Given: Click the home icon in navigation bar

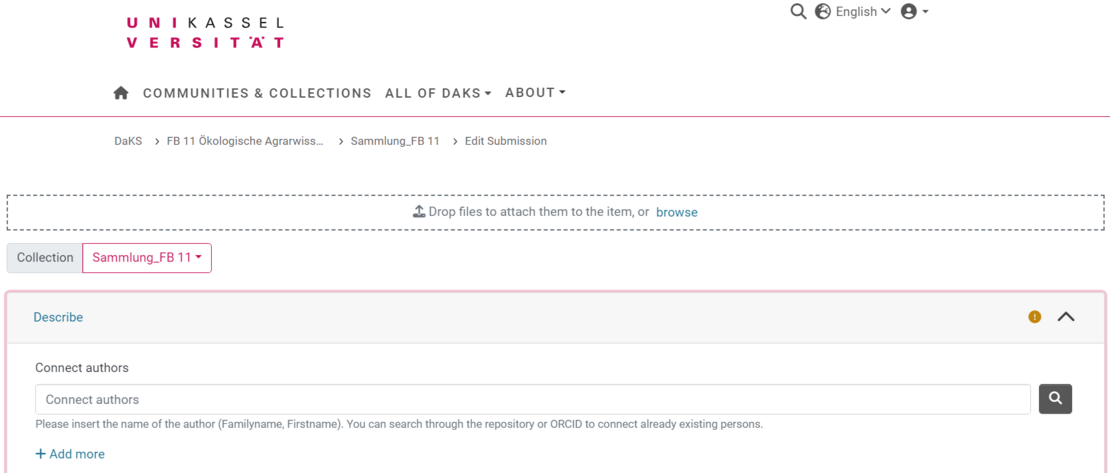Looking at the screenshot, I should click(121, 93).
